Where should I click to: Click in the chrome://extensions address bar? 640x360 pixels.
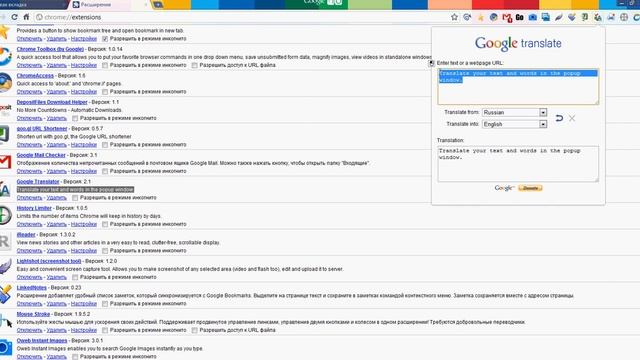241,17
